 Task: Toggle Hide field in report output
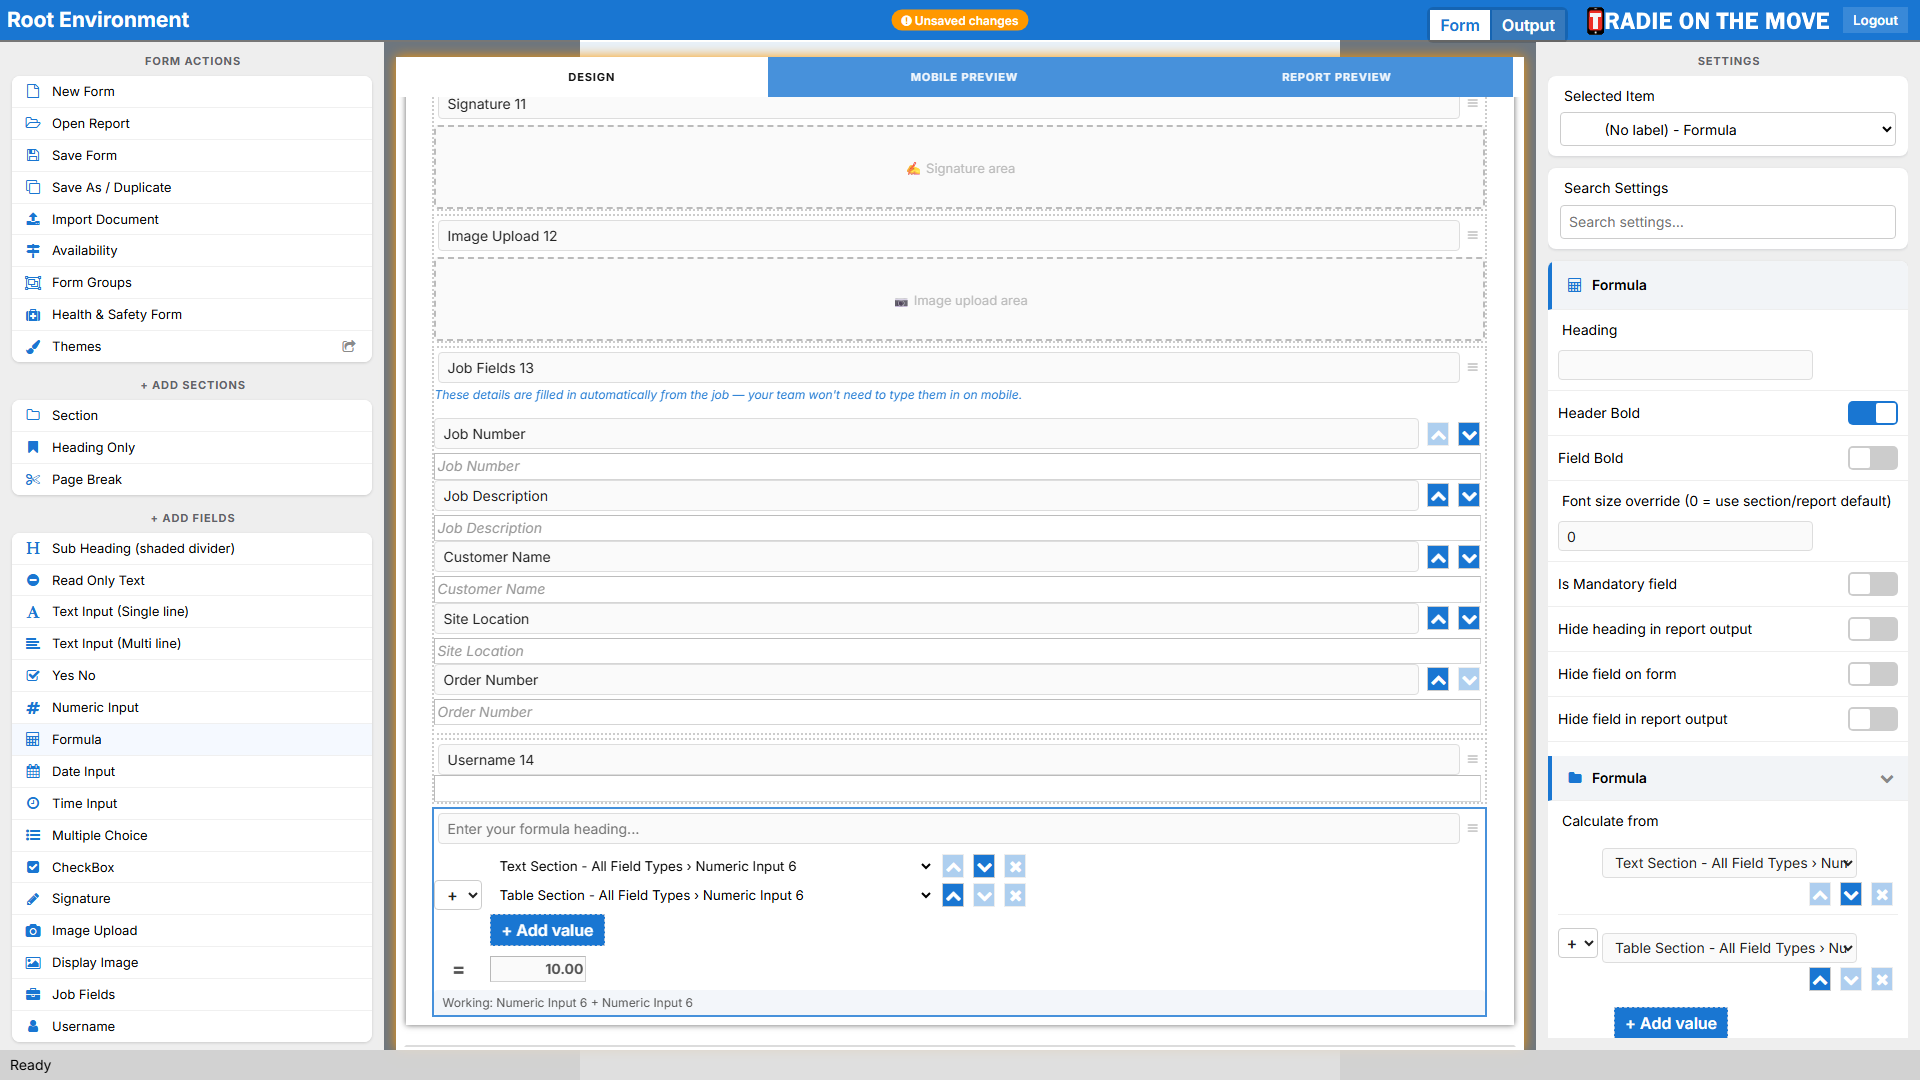tap(1872, 719)
